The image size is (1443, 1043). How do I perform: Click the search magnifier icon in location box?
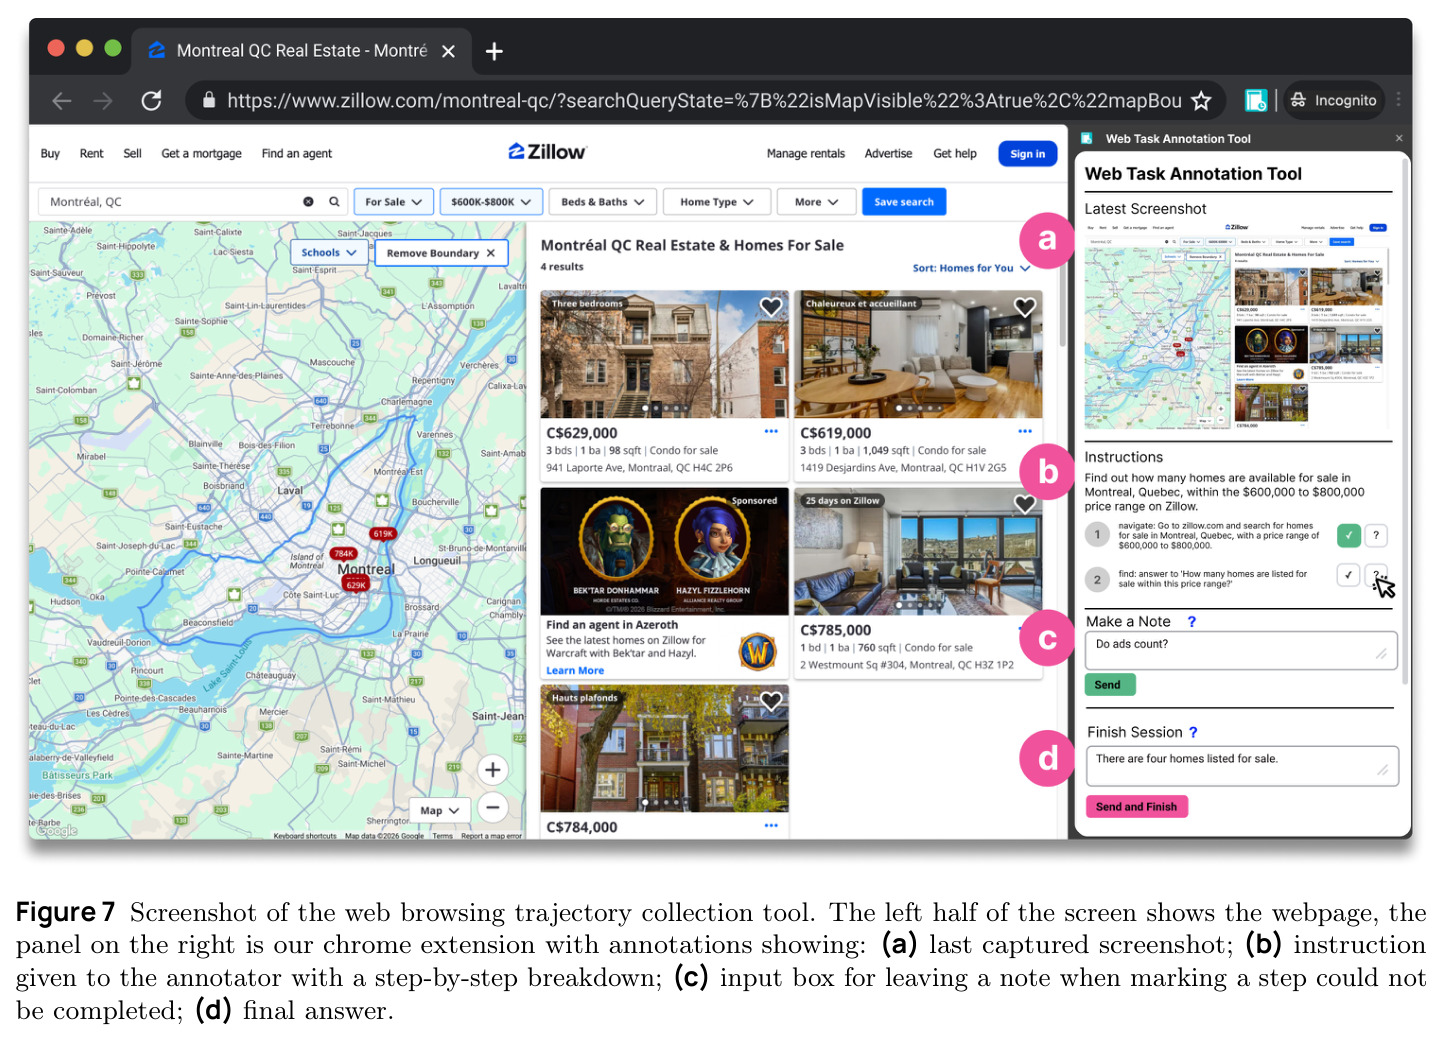point(334,201)
